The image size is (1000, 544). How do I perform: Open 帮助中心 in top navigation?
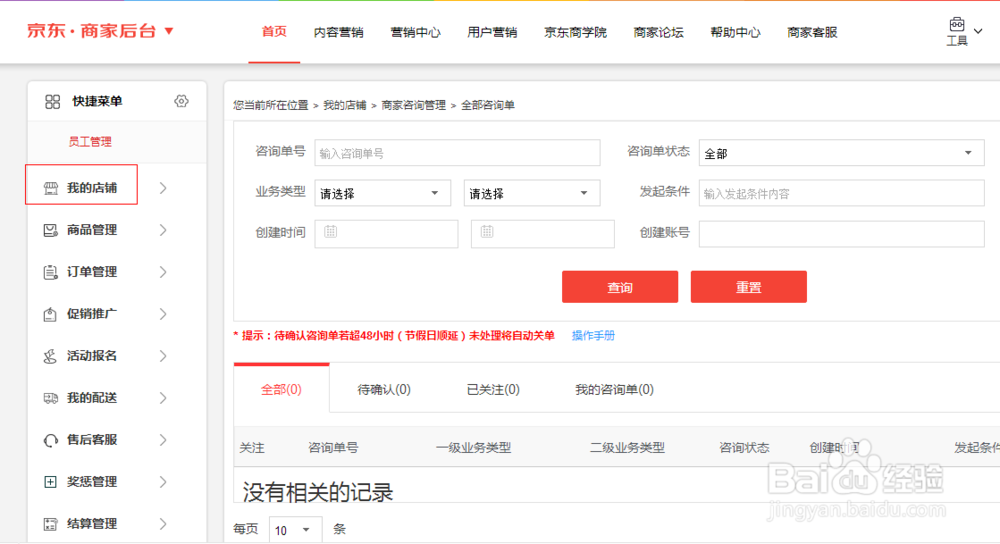pos(735,32)
